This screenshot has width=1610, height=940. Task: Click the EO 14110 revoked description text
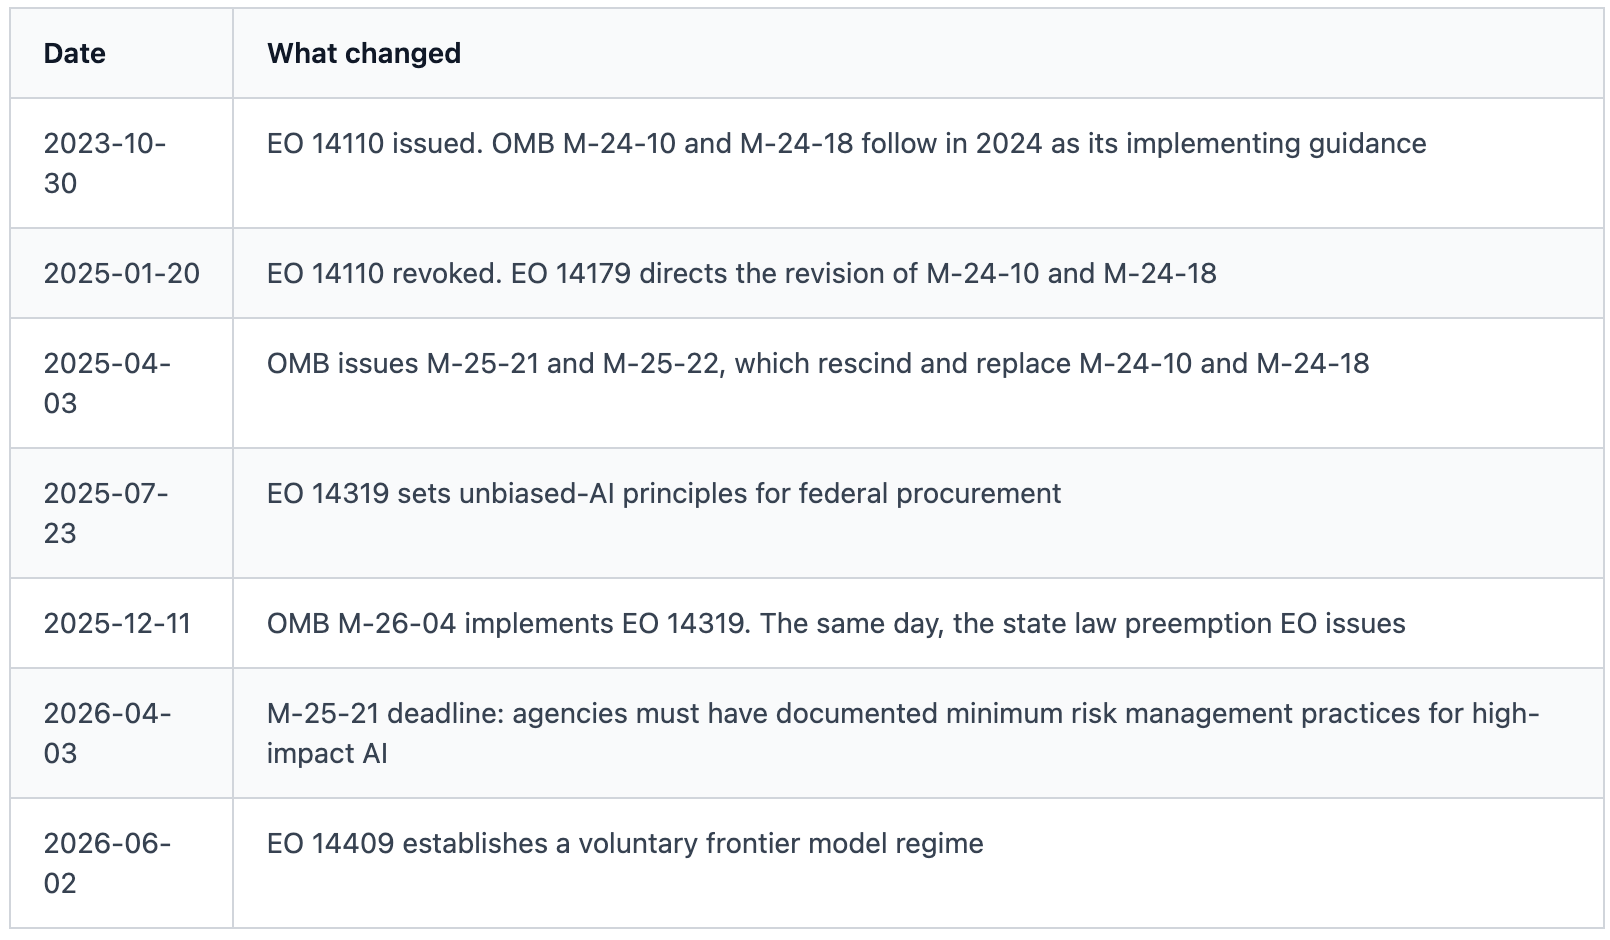[741, 273]
